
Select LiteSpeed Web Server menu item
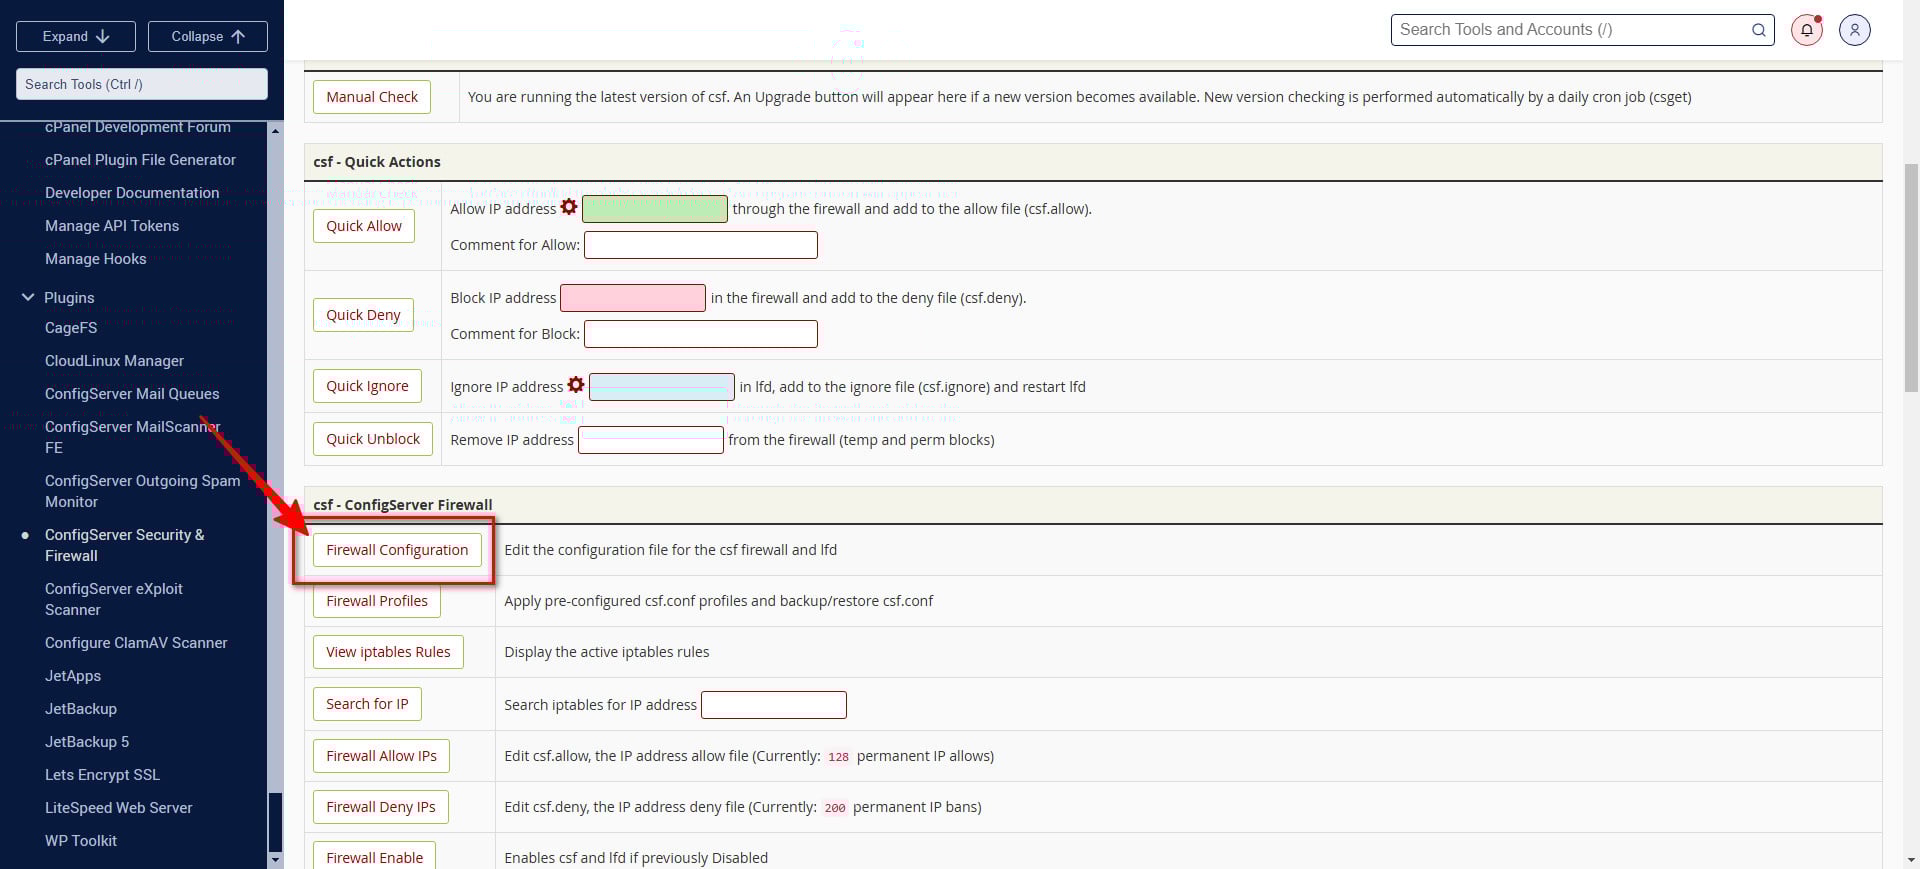(x=118, y=808)
